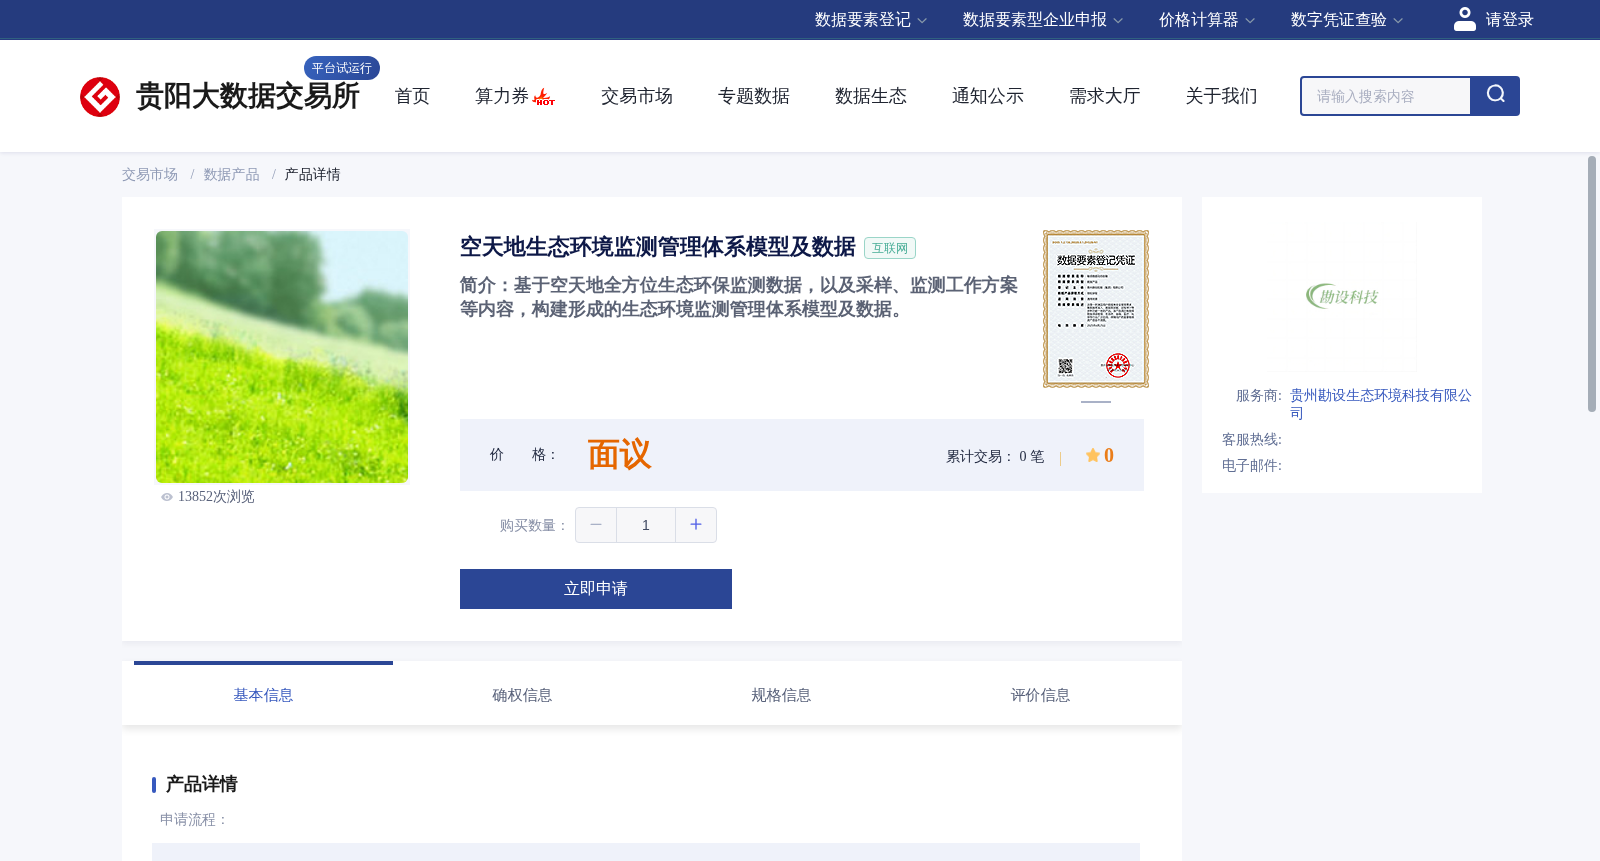Click the product title 空天地生态环境监测管理体系模型及数据
This screenshot has height=861, width=1600.
tap(658, 247)
